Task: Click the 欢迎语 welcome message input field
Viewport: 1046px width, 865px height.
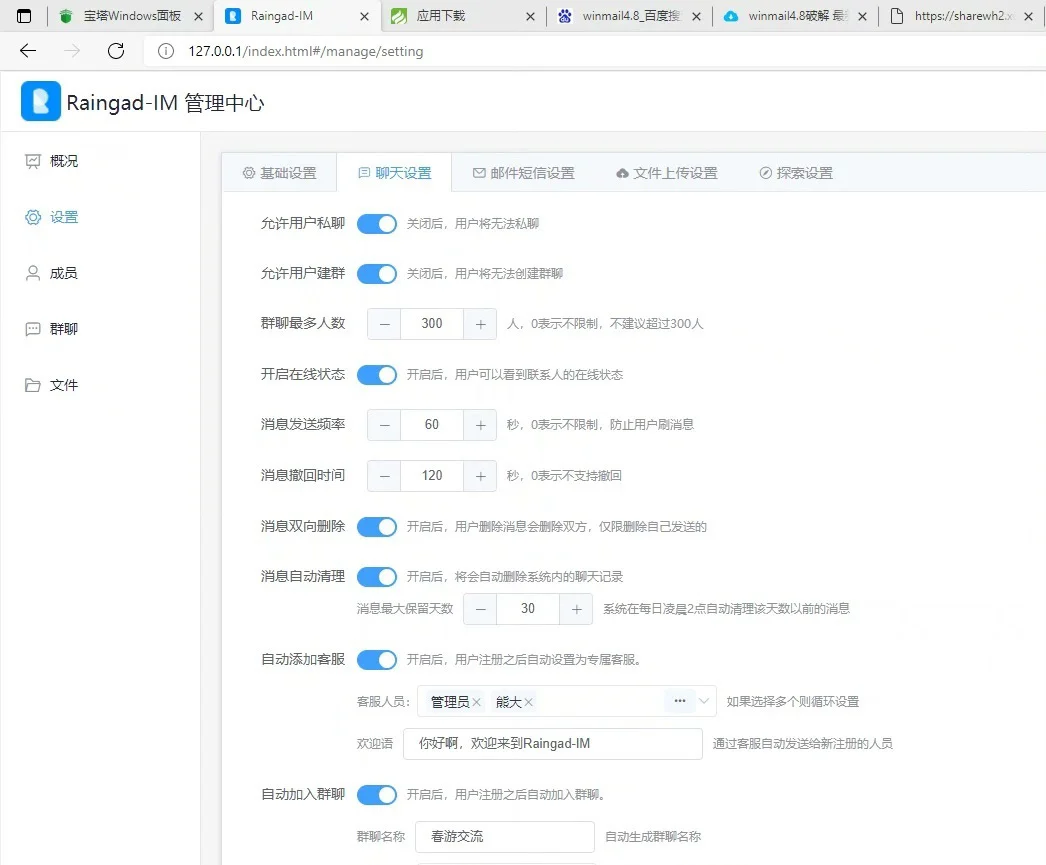Action: (551, 743)
